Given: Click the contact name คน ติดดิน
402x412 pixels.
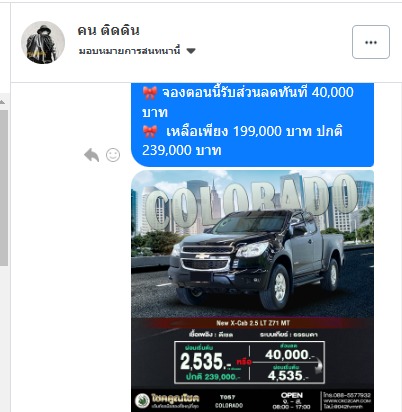Looking at the screenshot, I should coord(109,30).
